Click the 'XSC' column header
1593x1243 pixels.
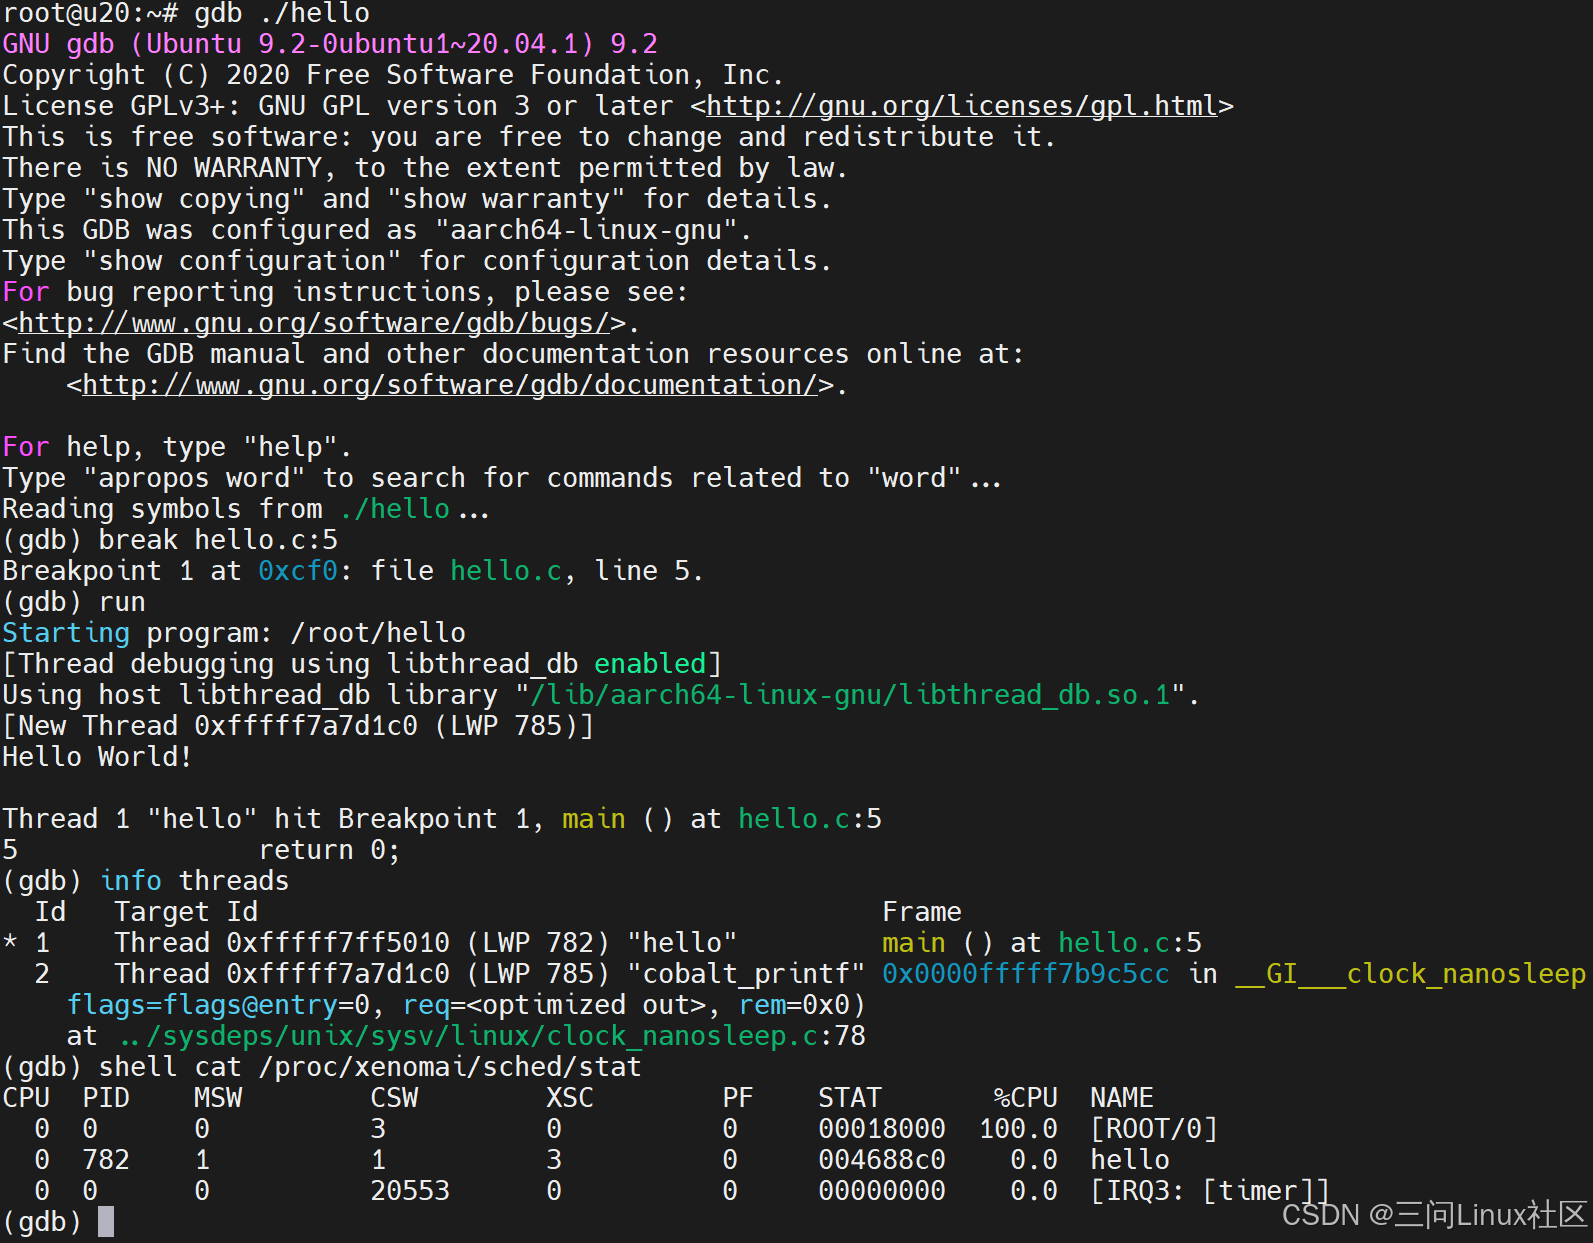570,1098
